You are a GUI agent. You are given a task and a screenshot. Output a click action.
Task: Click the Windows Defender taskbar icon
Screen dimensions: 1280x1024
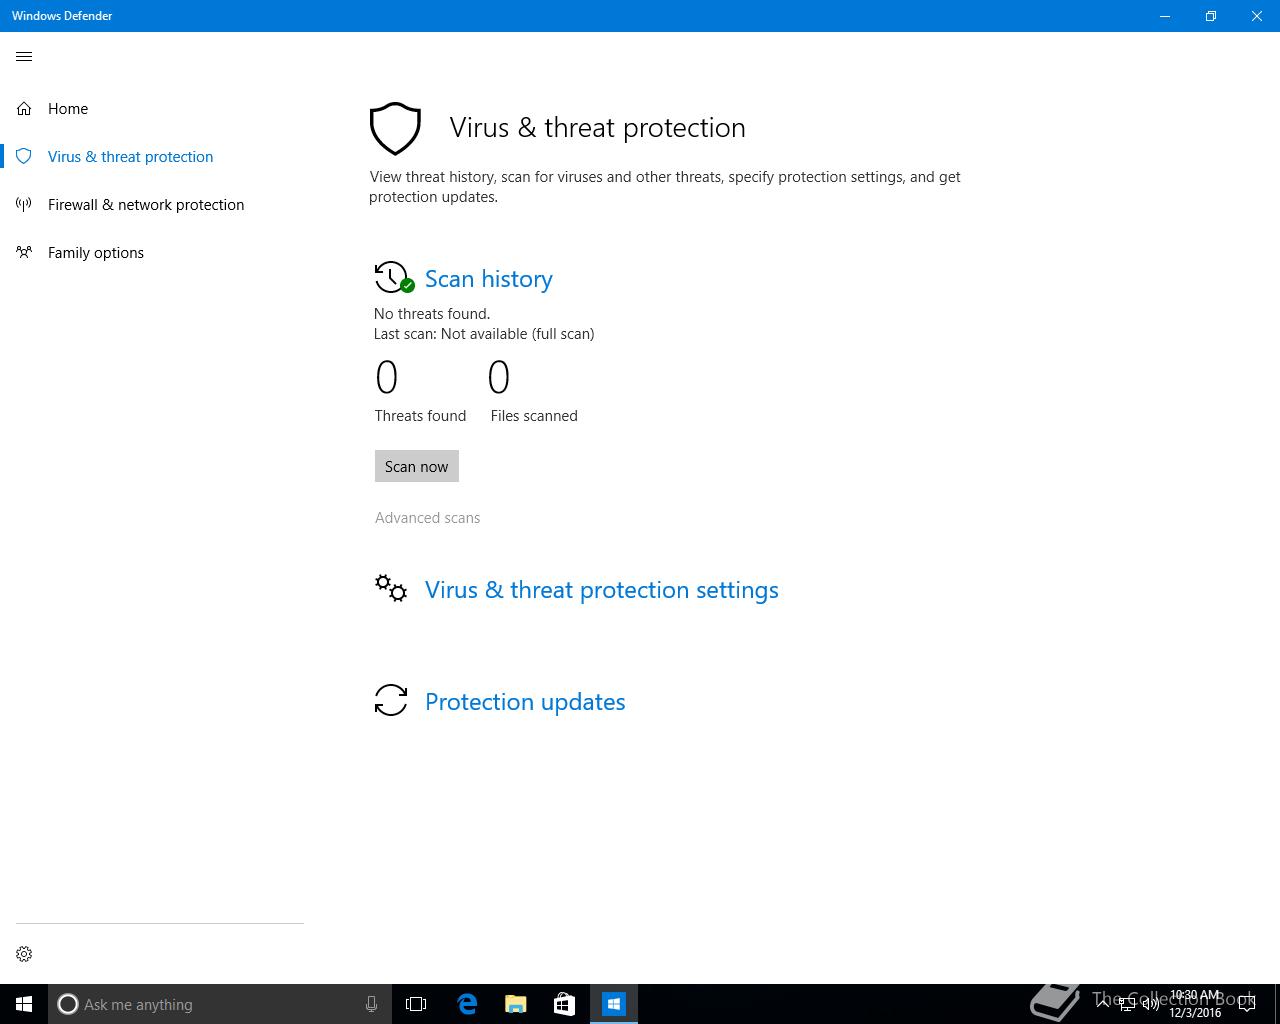tap(613, 1004)
